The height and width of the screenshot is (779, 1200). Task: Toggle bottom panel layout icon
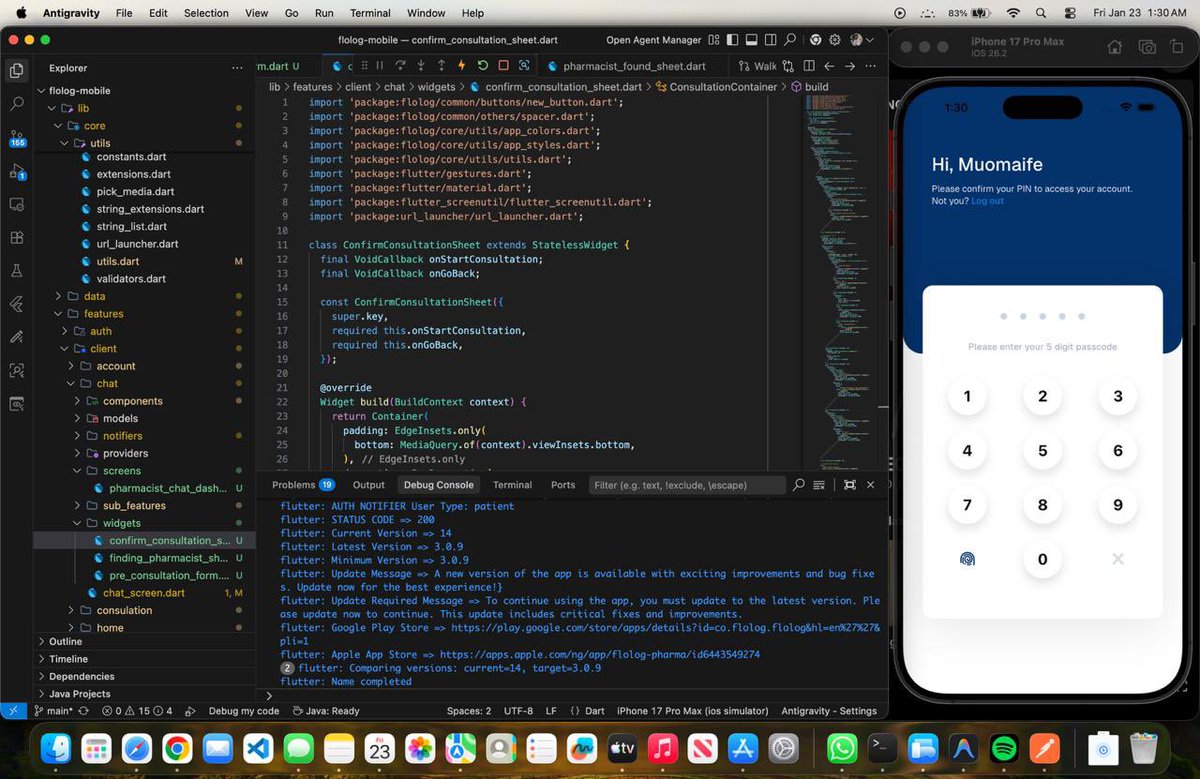click(752, 40)
